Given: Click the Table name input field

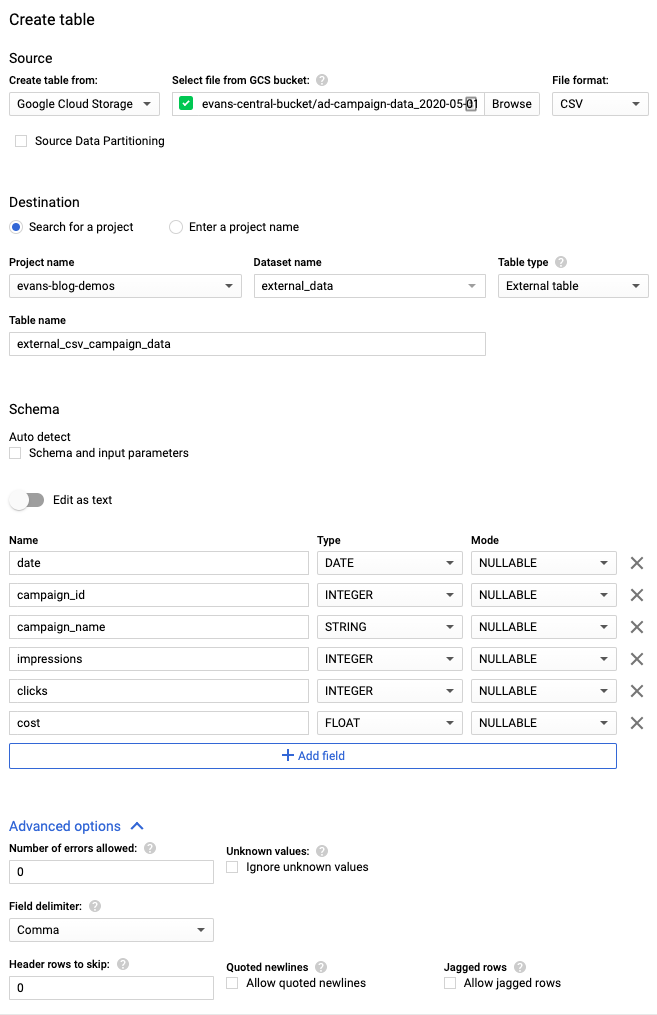Looking at the screenshot, I should (247, 344).
